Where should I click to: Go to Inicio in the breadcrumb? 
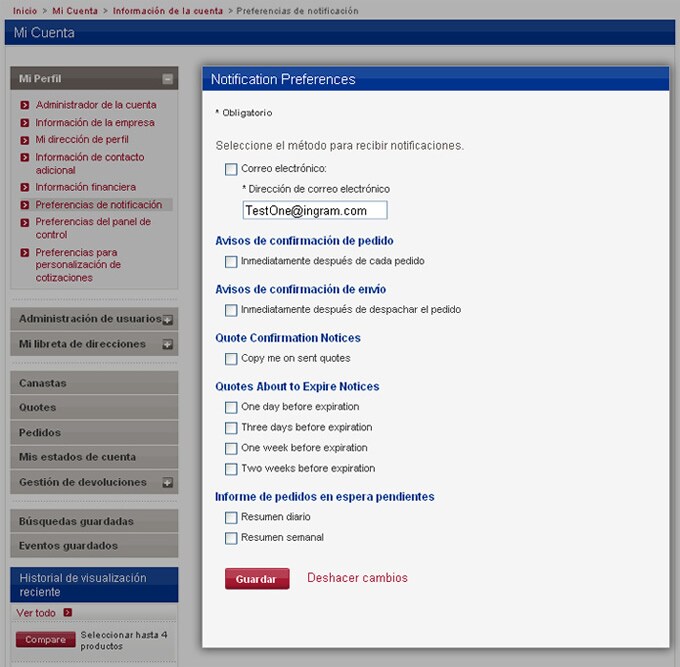25,11
